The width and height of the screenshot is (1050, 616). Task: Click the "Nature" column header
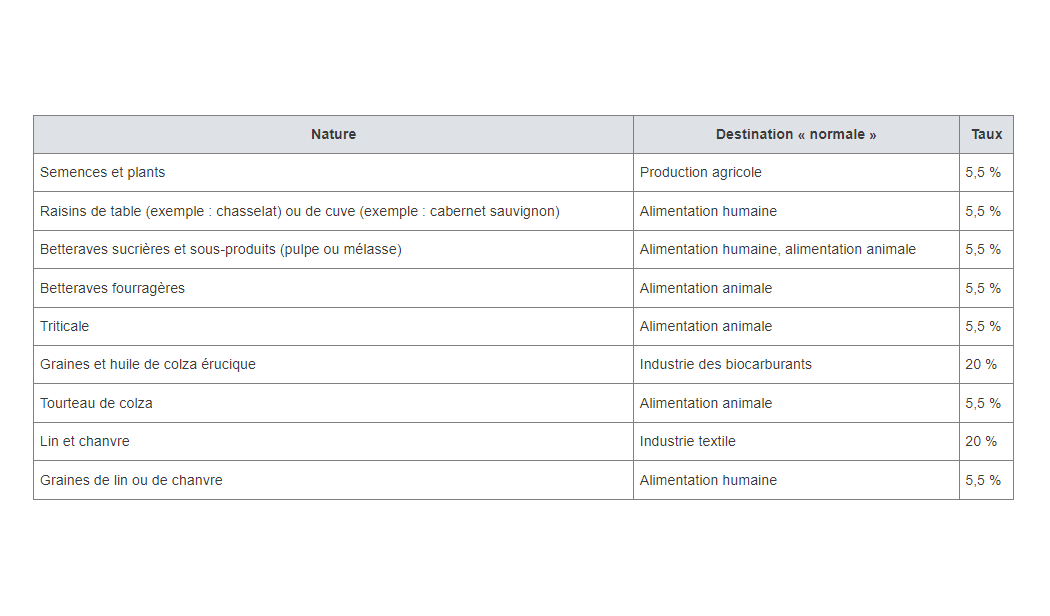(333, 134)
